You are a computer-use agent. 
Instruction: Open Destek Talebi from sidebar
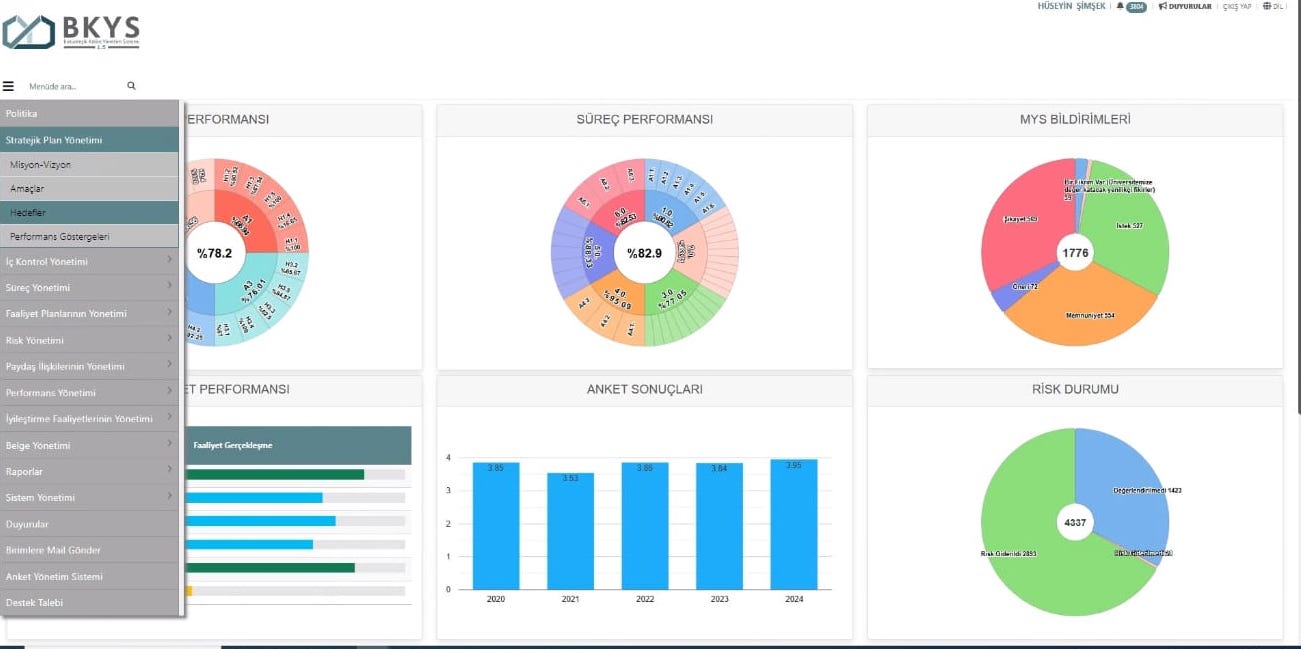89,603
